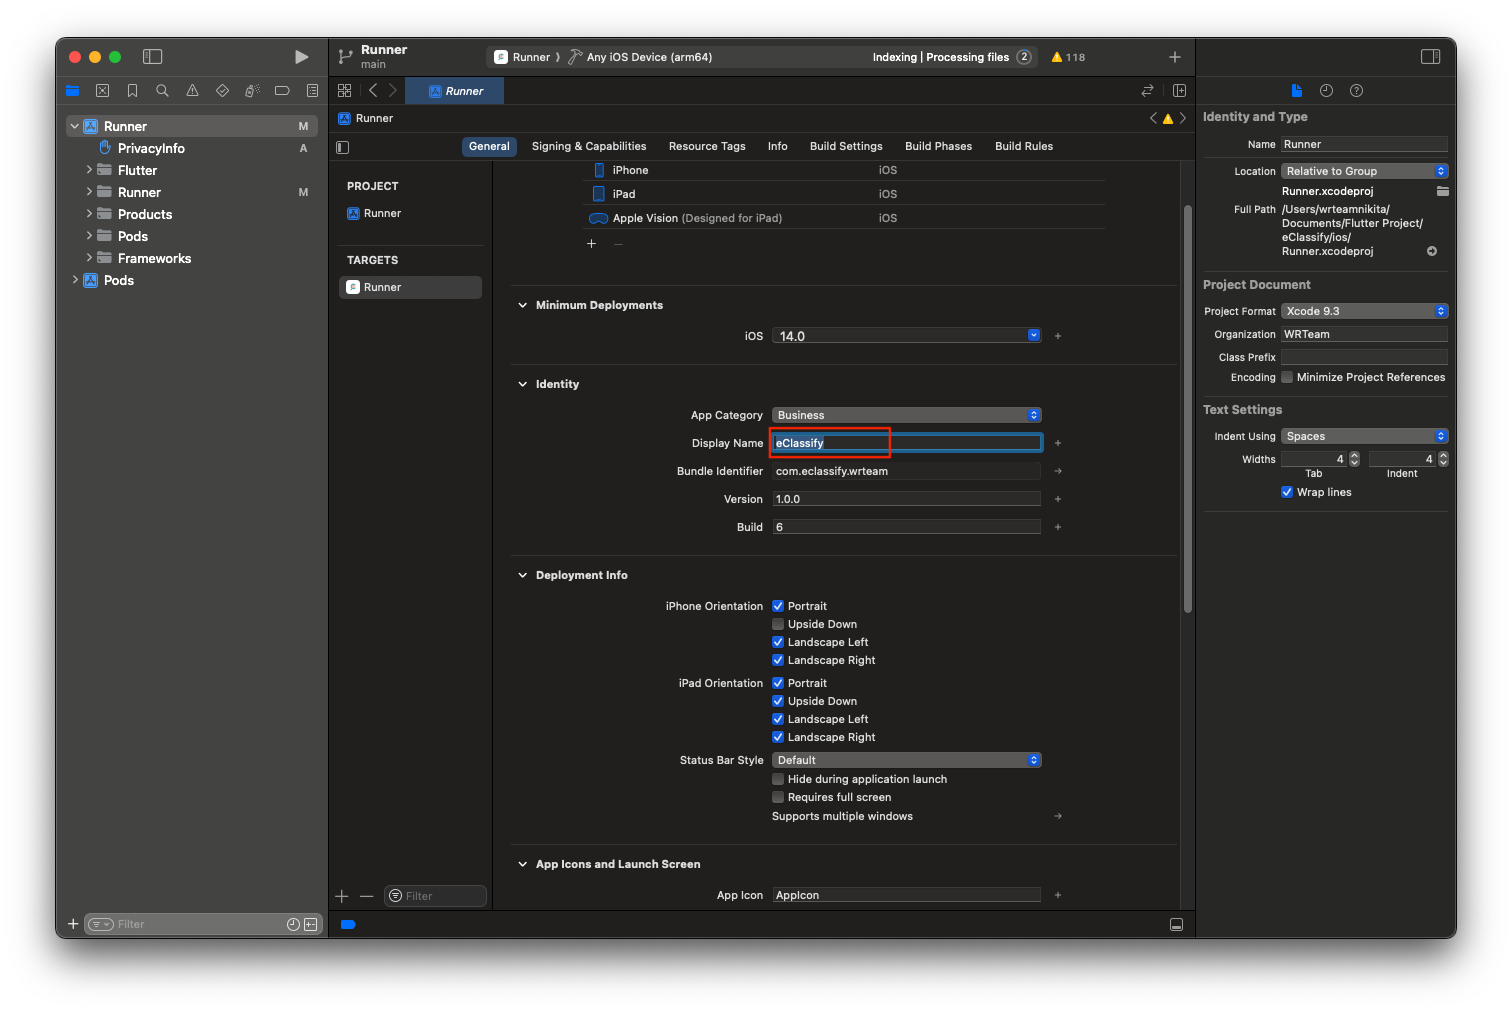Open the Issue navigator warning icon
1512x1012 pixels.
192,91
